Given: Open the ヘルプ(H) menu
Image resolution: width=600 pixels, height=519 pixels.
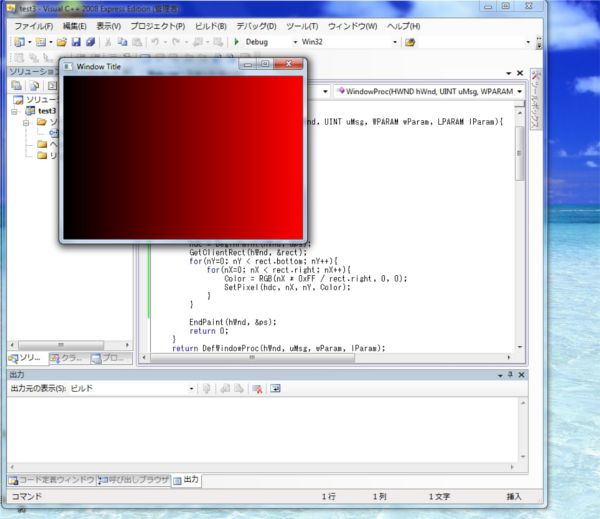Looking at the screenshot, I should pos(404,26).
